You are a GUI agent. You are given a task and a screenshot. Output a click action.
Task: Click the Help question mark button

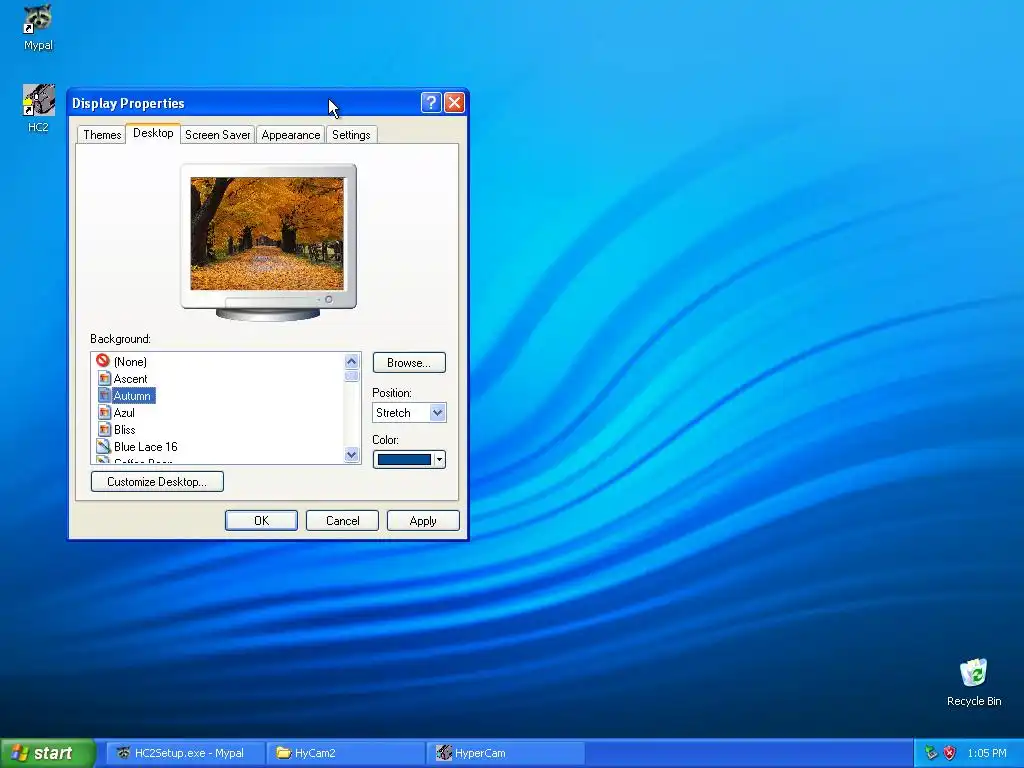[431, 103]
